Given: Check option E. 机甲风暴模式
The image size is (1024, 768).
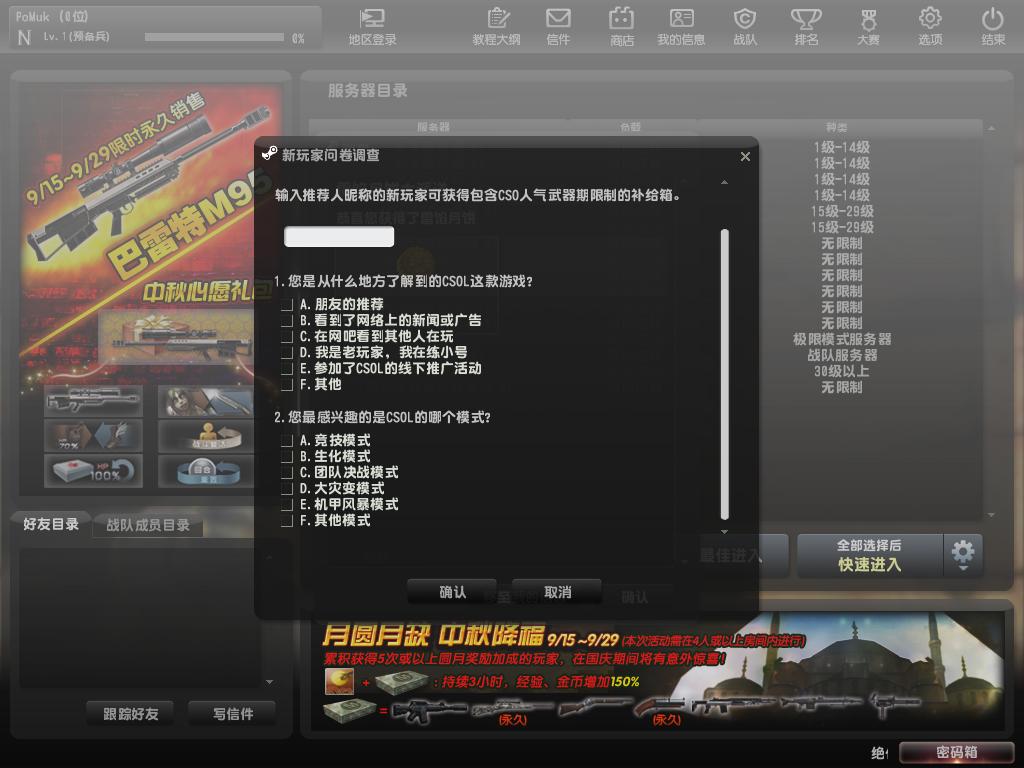Looking at the screenshot, I should (x=286, y=504).
